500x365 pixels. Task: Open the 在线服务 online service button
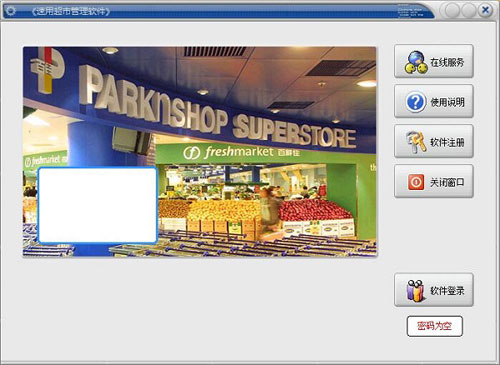(434, 61)
